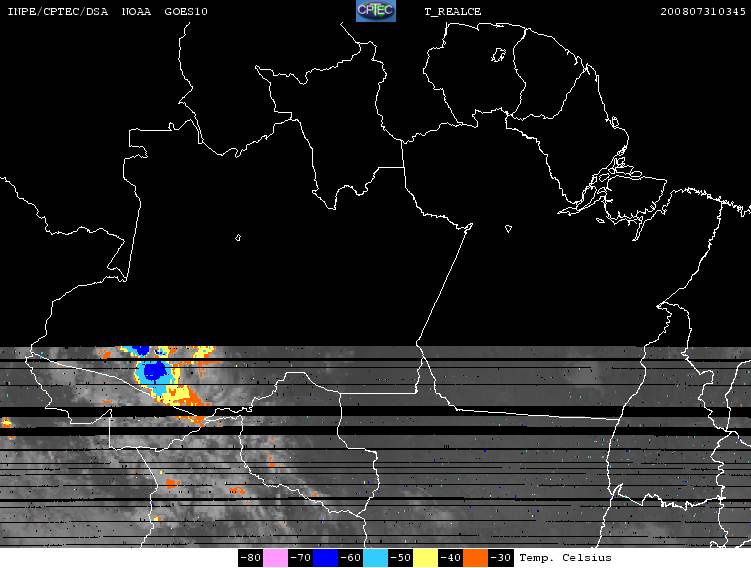Click the -30 legend label
Viewport: 751px width, 568px height.
501,558
